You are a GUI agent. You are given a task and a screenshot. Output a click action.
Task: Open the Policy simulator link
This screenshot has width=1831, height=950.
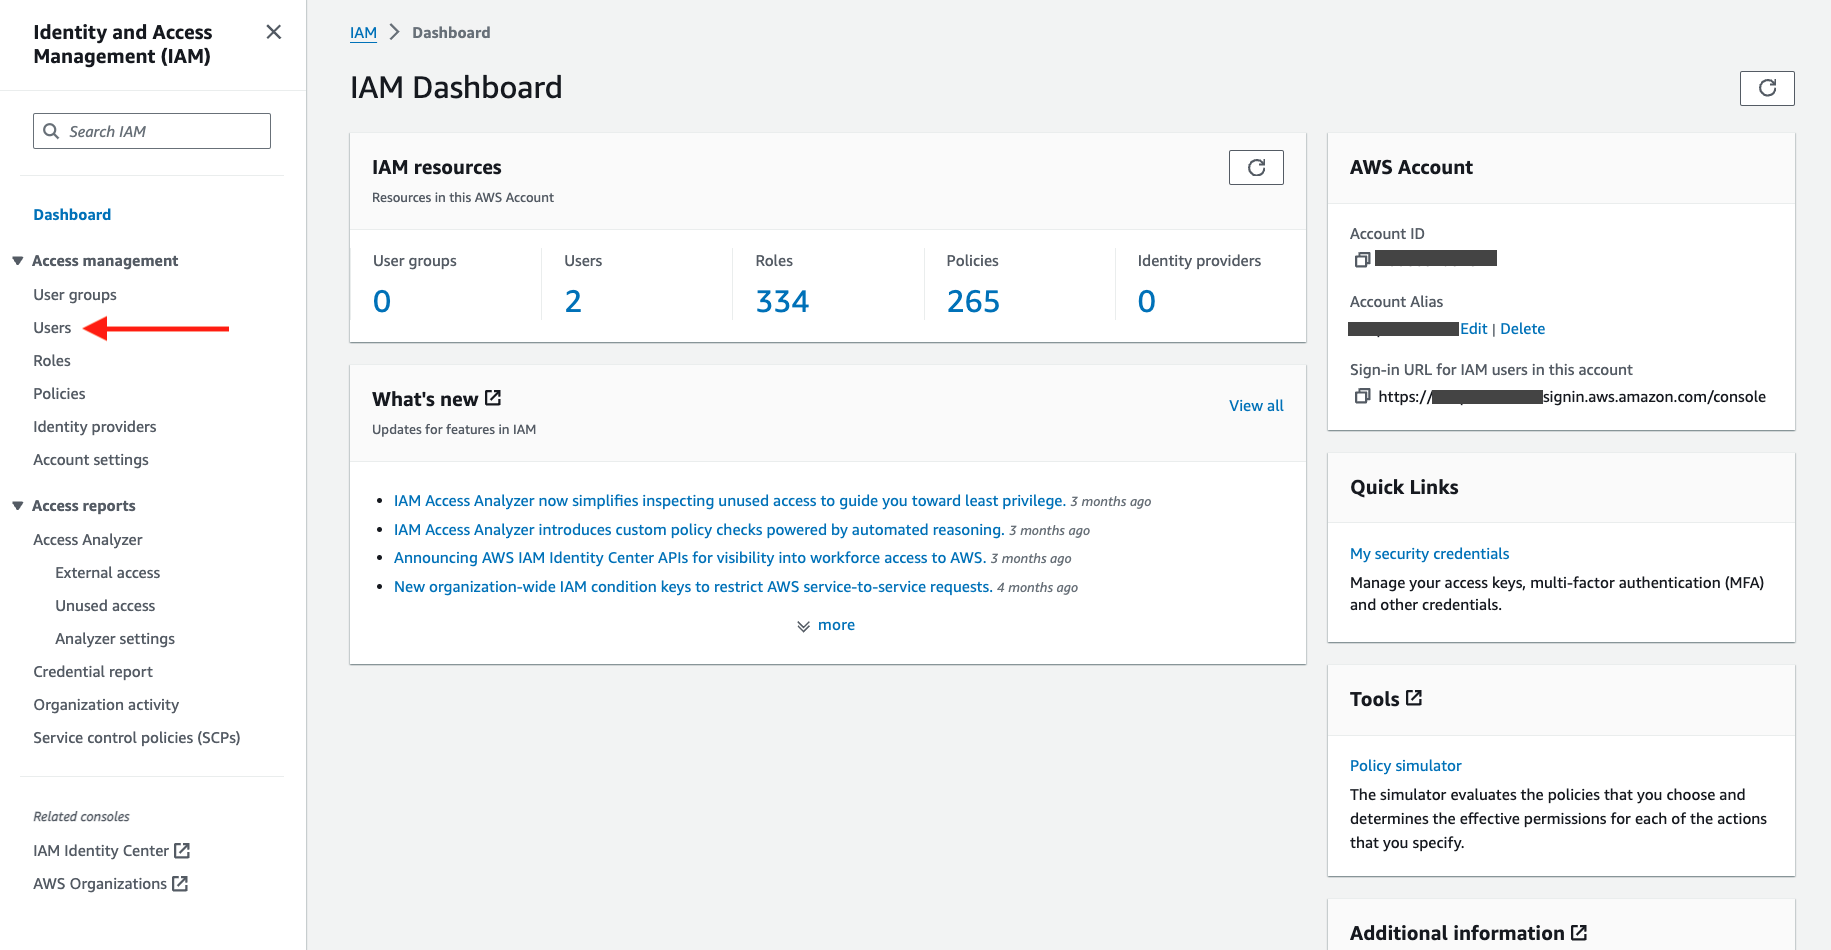point(1405,766)
